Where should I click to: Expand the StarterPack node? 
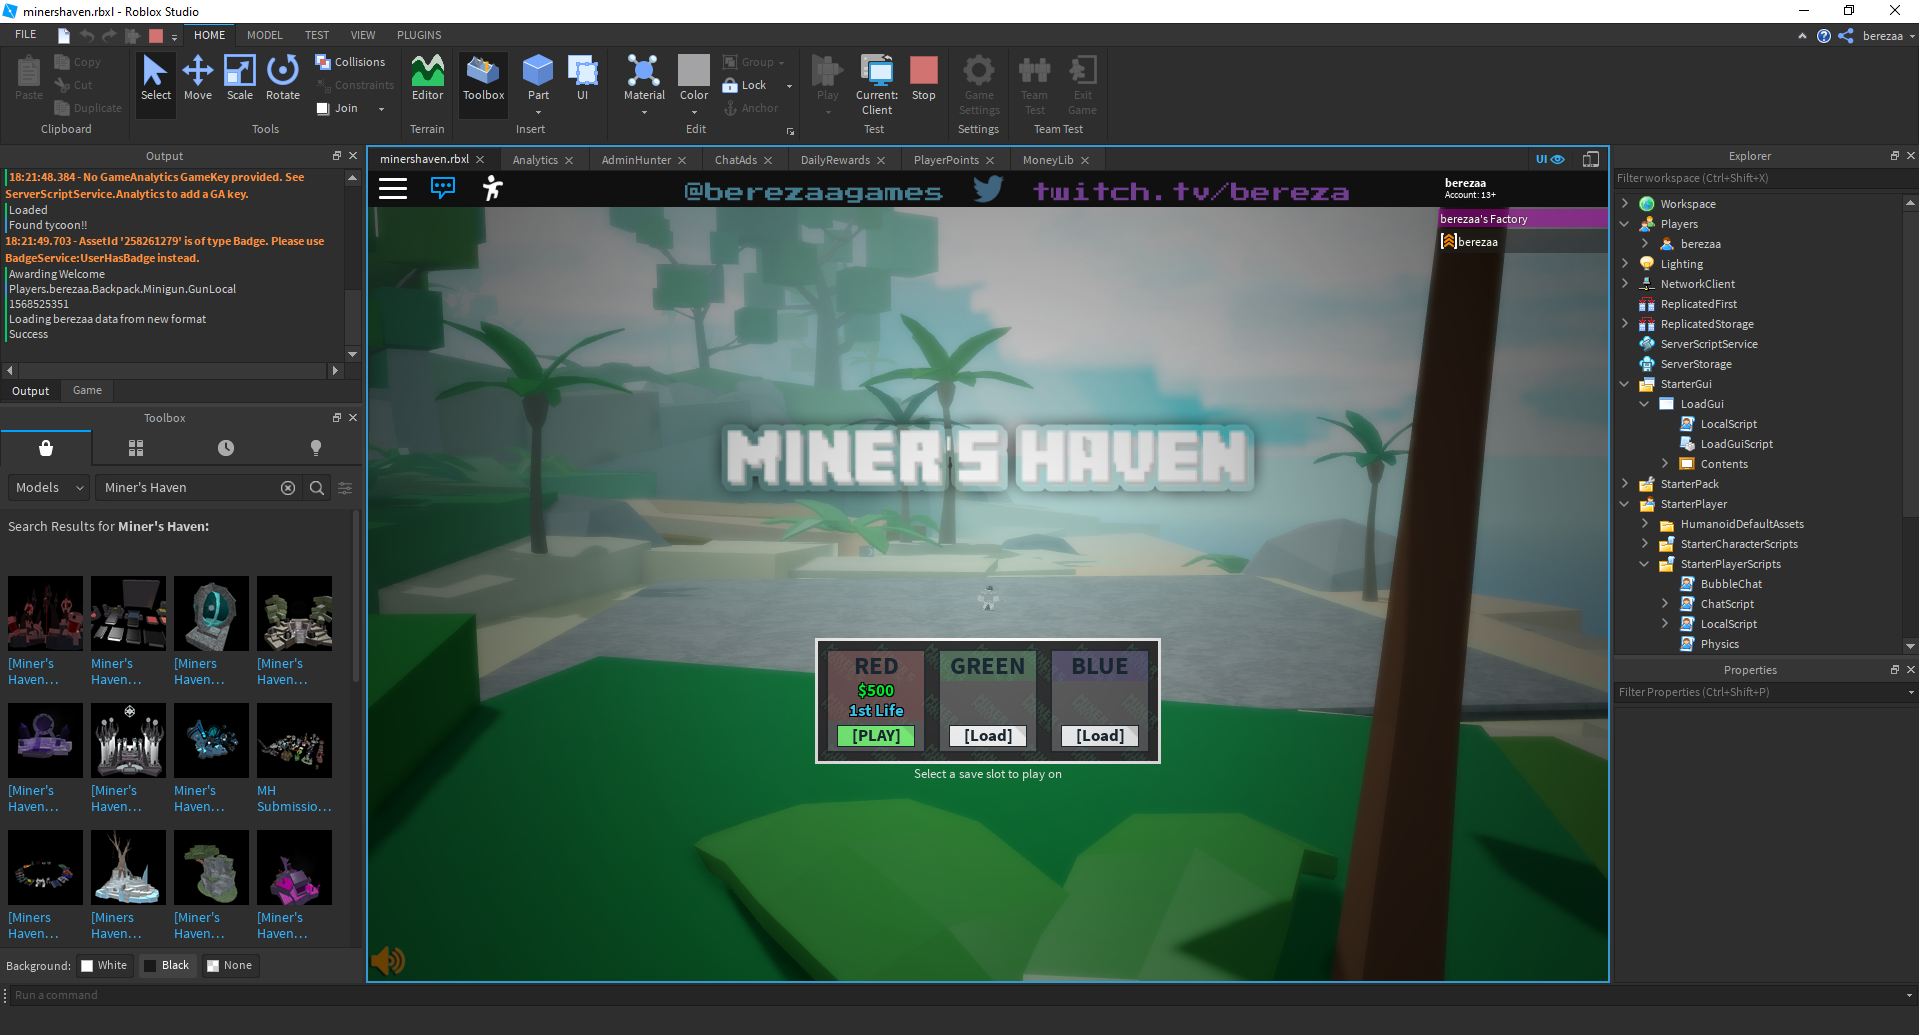[x=1625, y=484]
